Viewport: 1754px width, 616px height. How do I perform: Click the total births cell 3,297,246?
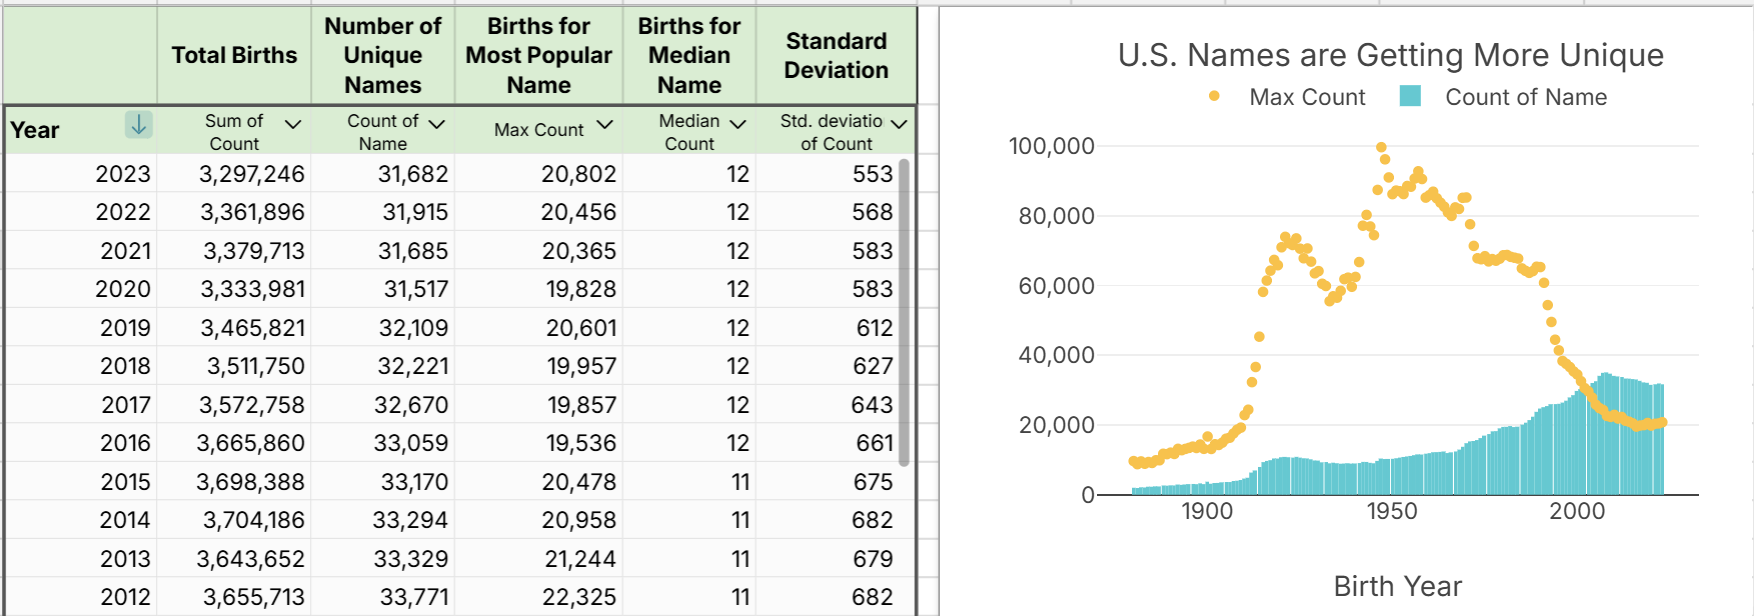(252, 174)
